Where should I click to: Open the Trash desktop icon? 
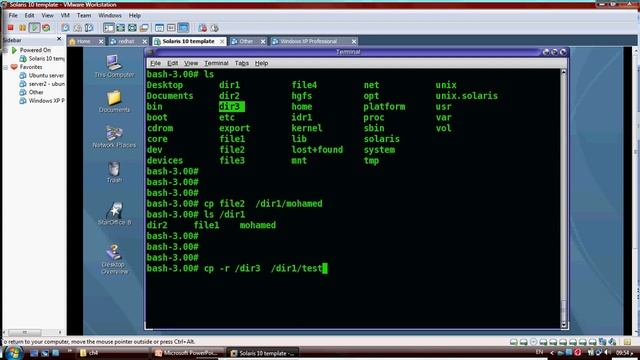(x=114, y=172)
